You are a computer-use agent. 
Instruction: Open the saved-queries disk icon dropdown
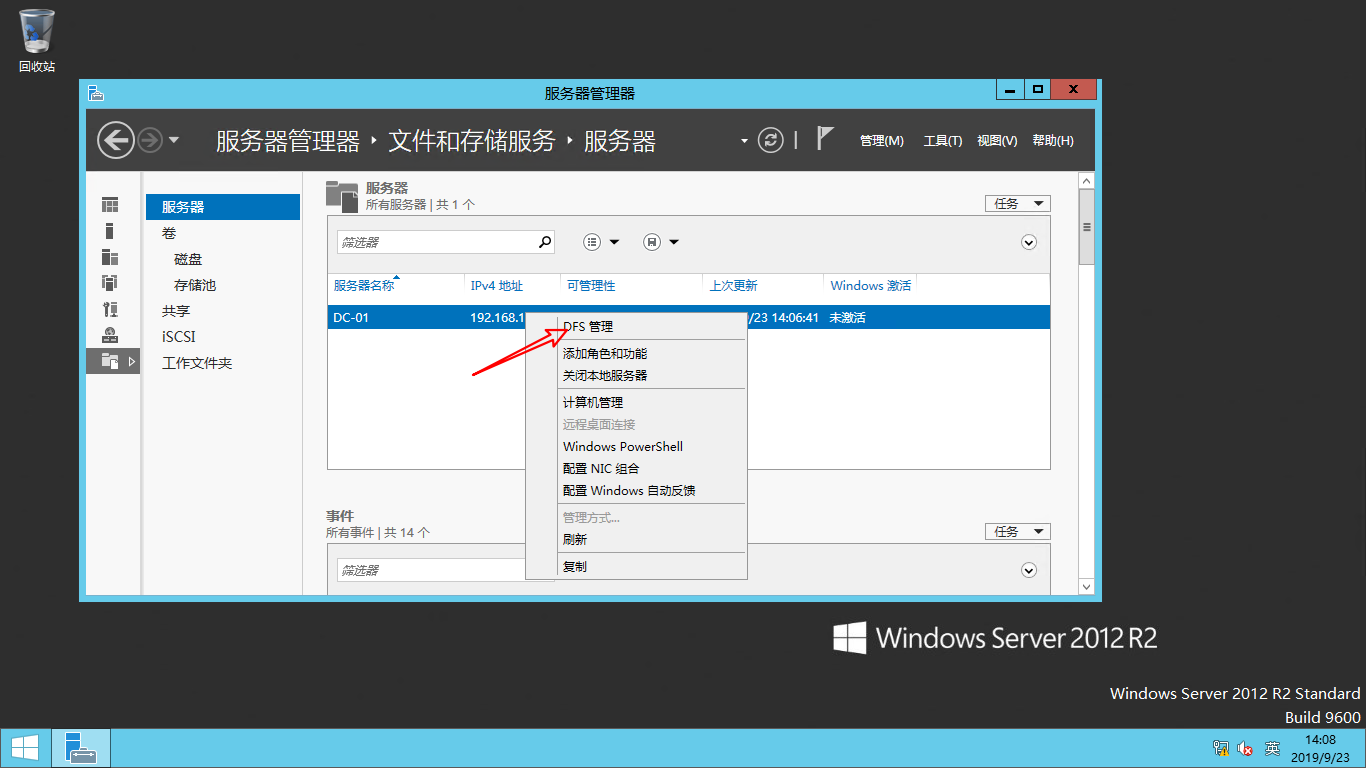click(x=661, y=242)
